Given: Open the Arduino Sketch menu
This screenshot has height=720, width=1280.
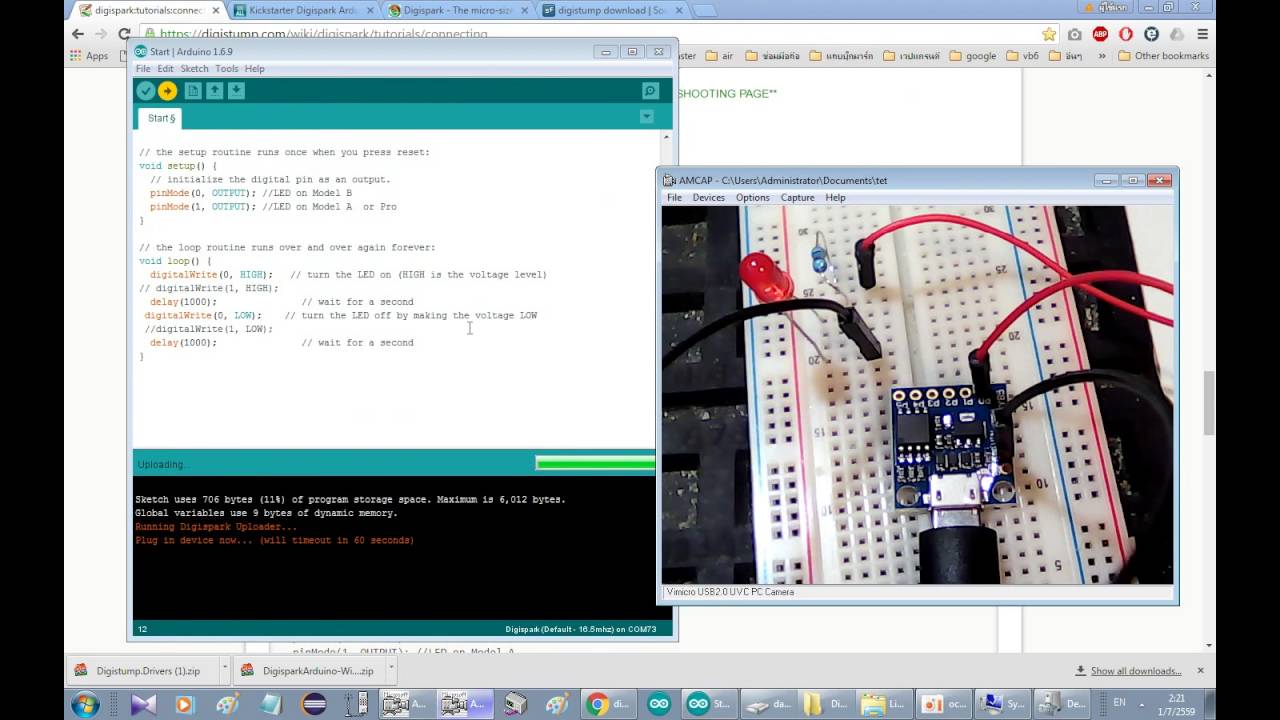Looking at the screenshot, I should tap(194, 69).
